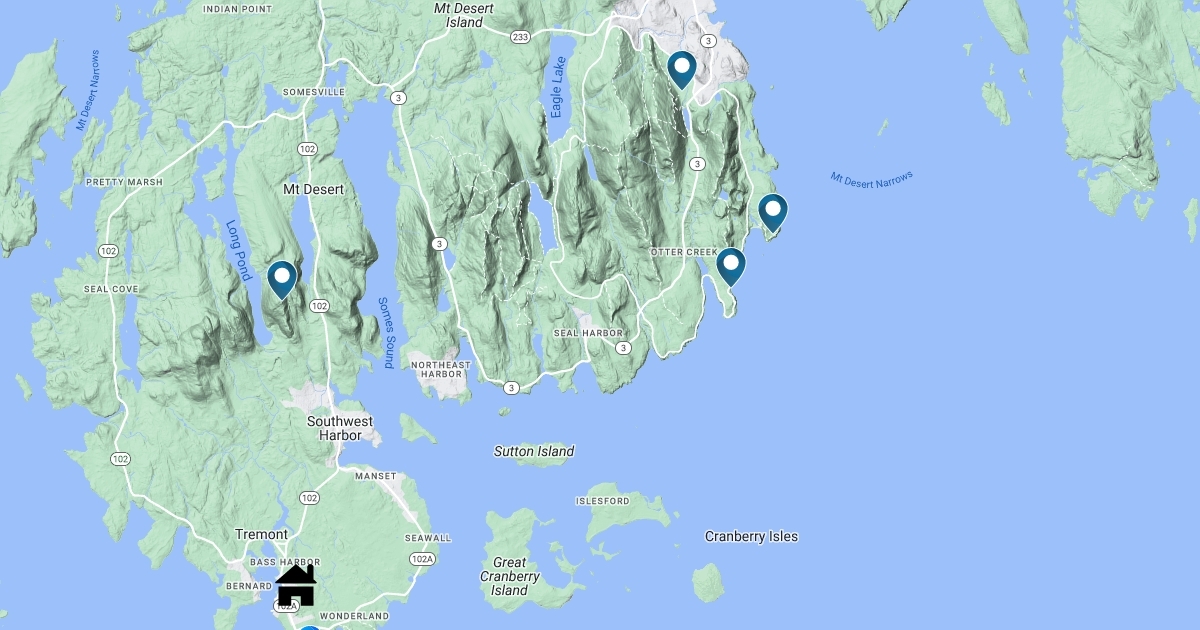
Task: Click the Cranberry Isles label
Action: click(x=751, y=537)
